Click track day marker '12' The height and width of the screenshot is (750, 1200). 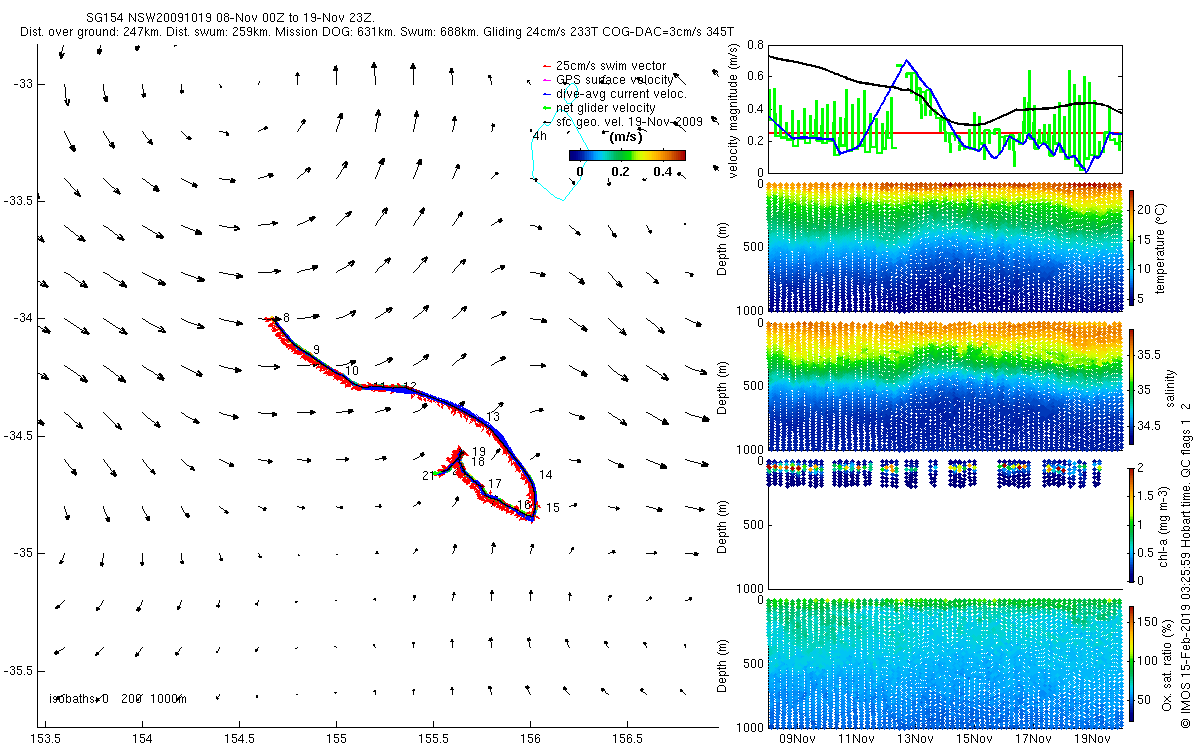coord(409,387)
